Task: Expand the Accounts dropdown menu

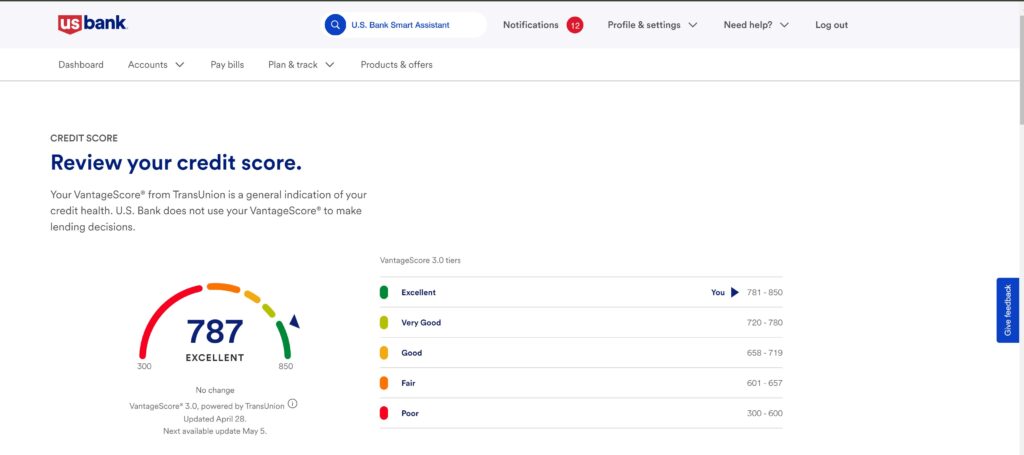Action: click(x=156, y=65)
